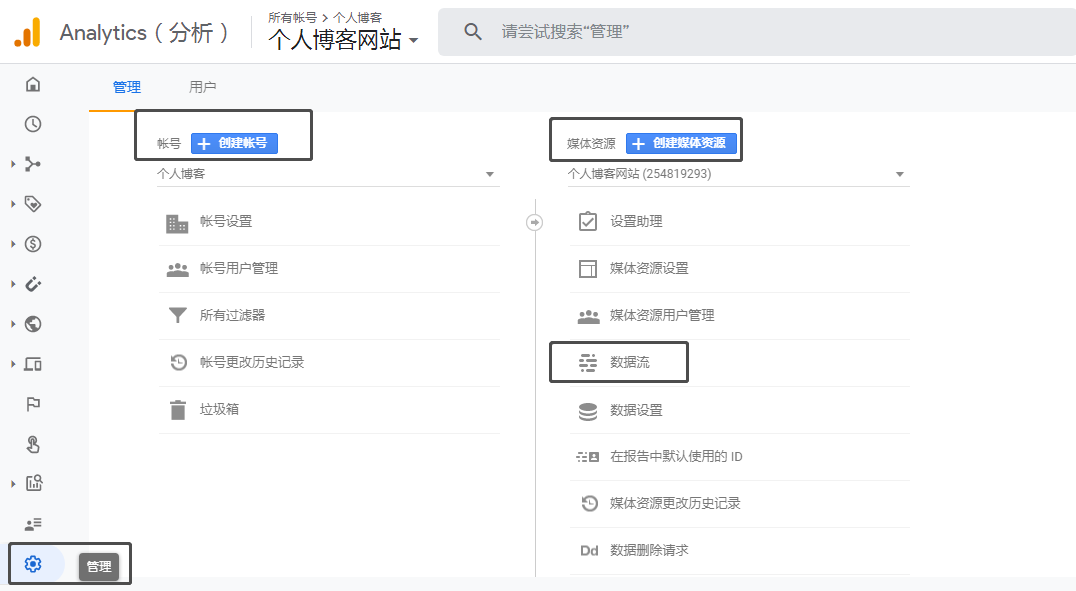Open the Acquisition branching-arrows sidebar icon
This screenshot has height=591, width=1076.
pyautogui.click(x=33, y=164)
